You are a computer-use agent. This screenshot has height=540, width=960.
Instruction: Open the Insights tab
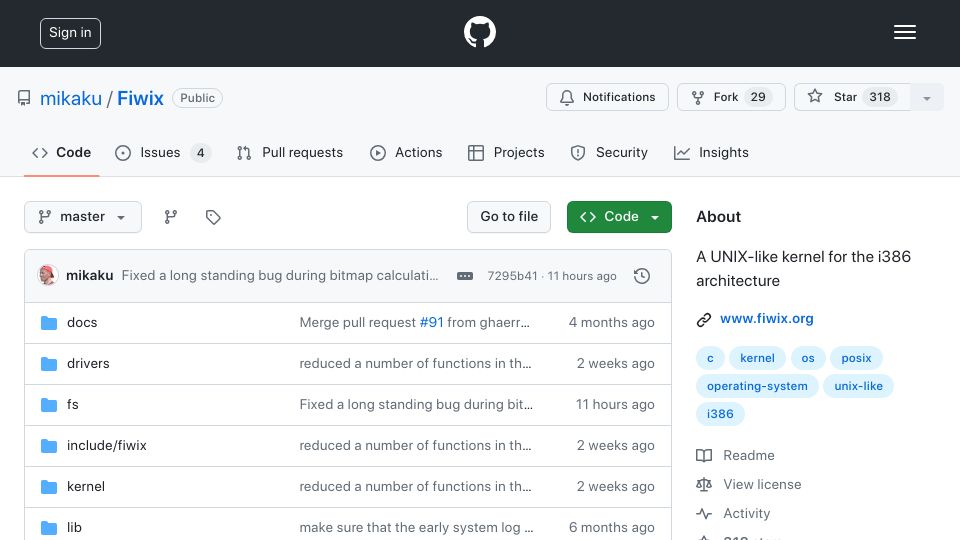click(x=711, y=152)
